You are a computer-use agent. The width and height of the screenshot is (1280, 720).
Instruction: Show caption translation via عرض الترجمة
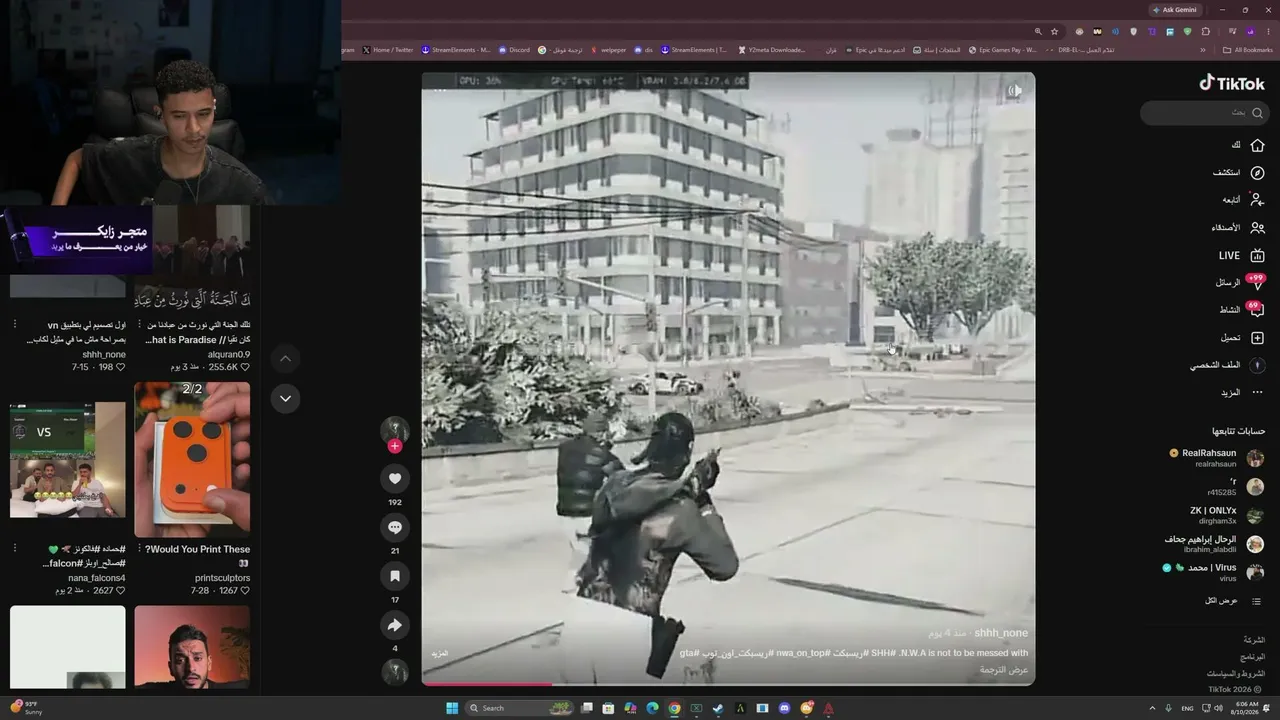(1004, 670)
